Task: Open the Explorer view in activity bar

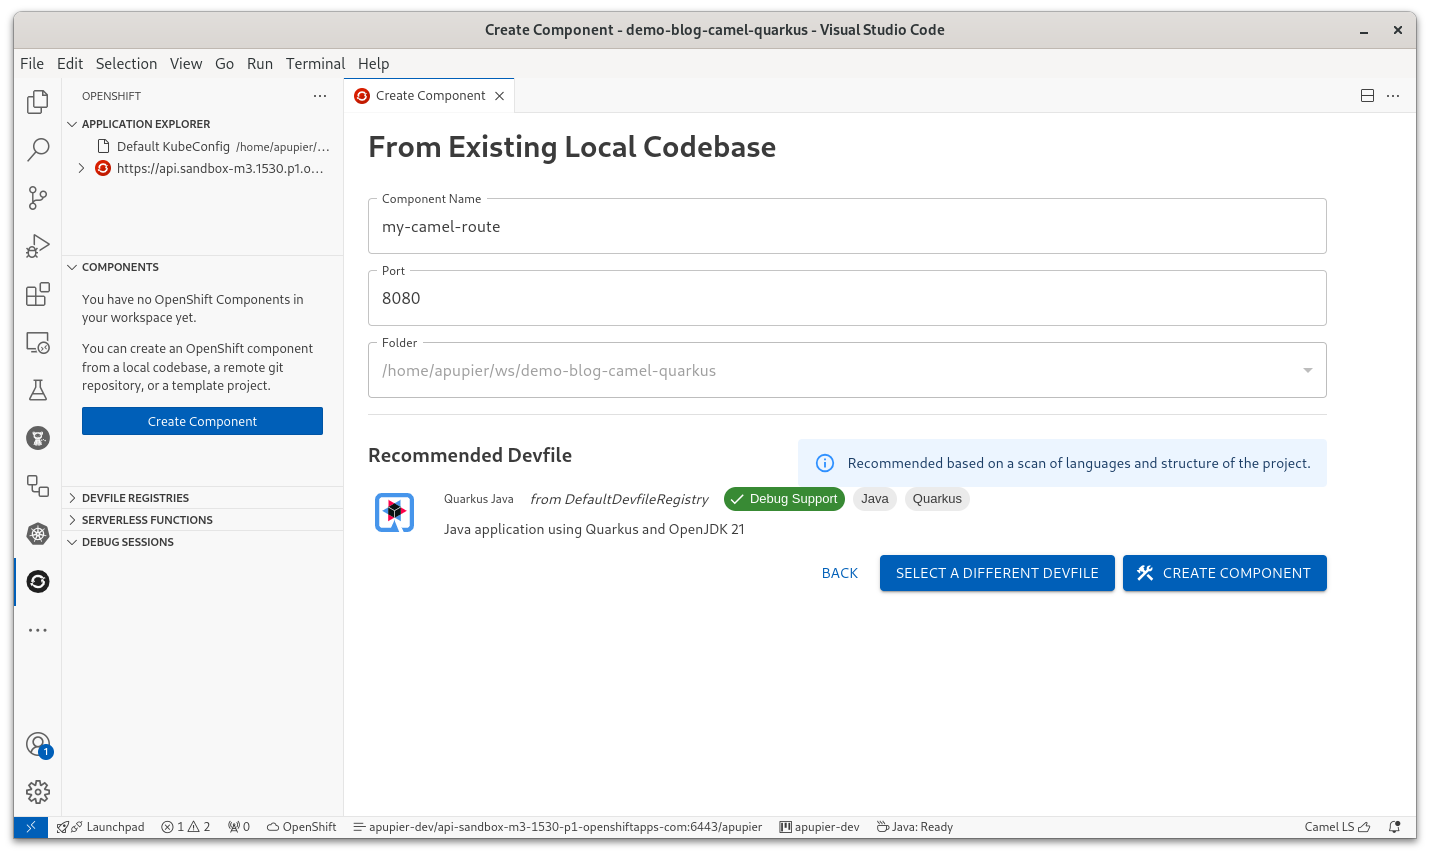Action: pyautogui.click(x=38, y=102)
